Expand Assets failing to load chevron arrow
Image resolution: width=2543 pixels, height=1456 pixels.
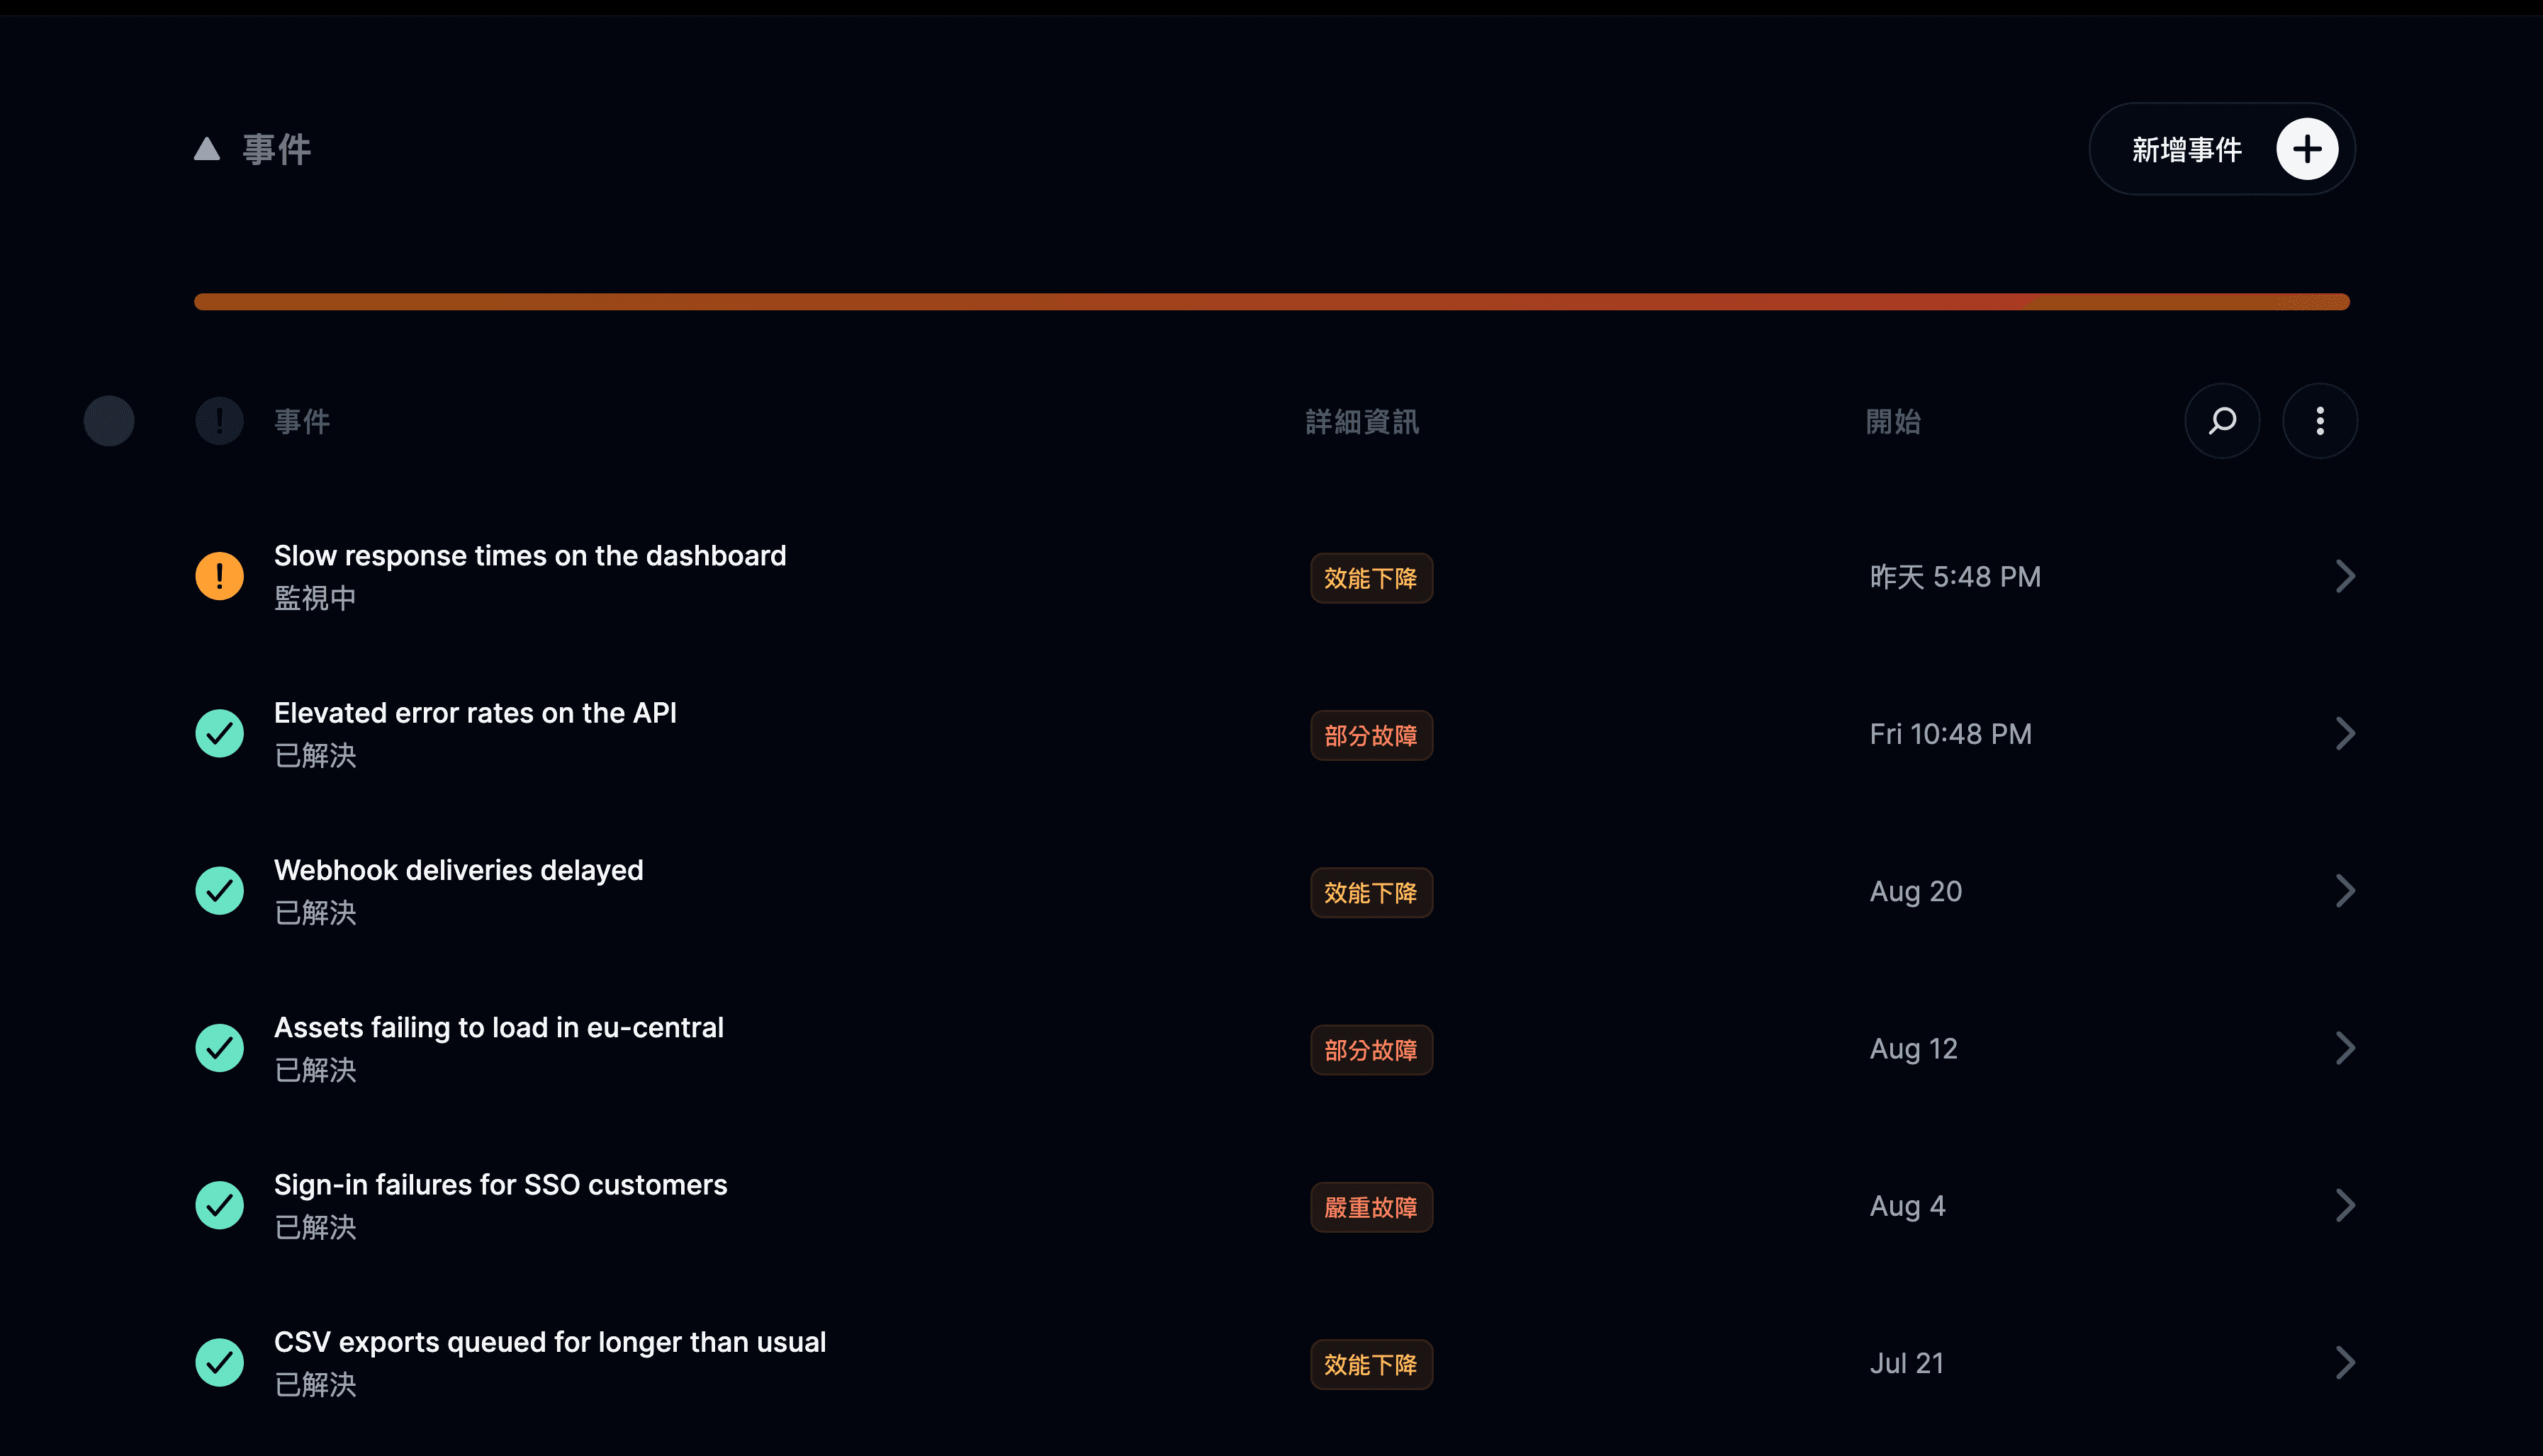[2345, 1048]
